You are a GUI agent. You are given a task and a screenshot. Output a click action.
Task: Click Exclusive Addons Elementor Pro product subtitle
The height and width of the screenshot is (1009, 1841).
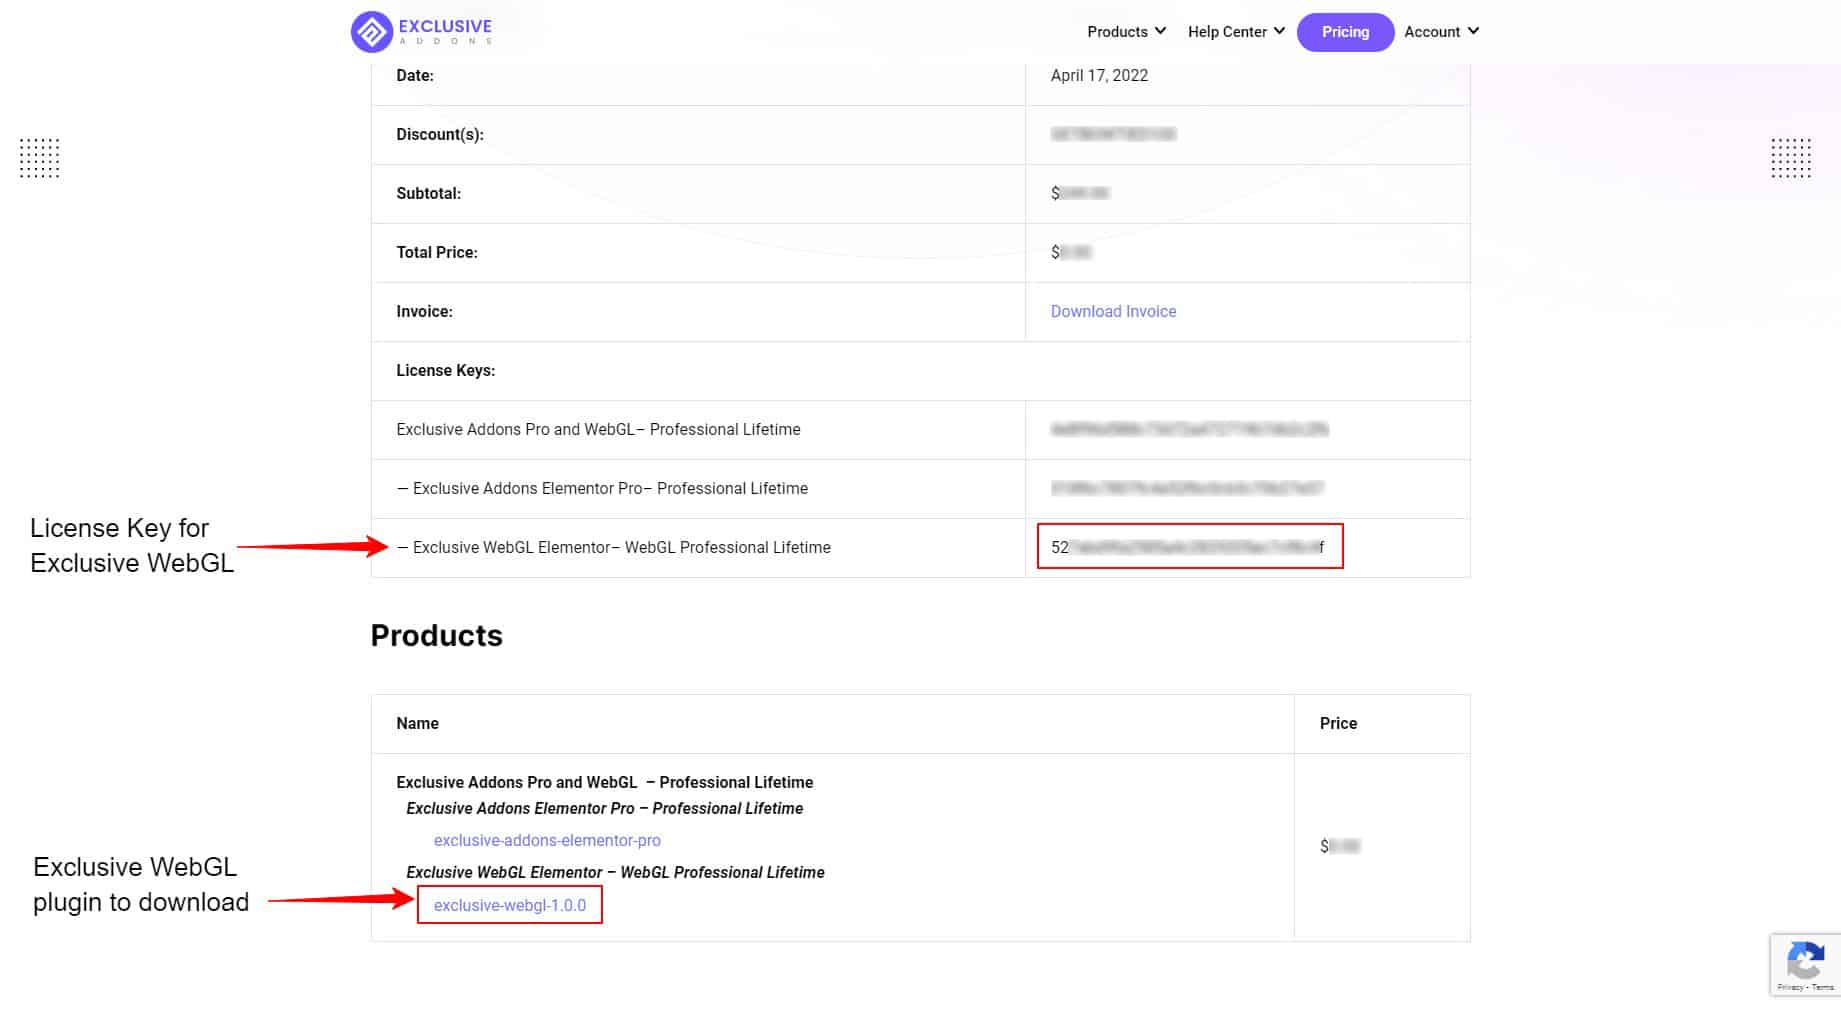(604, 808)
